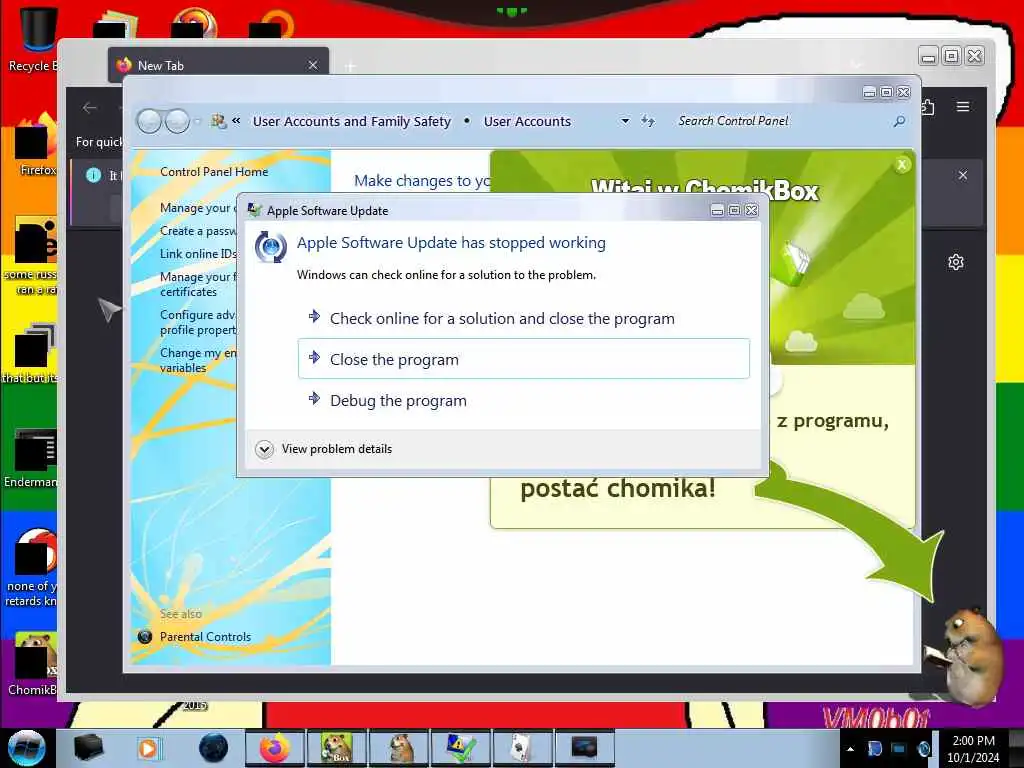The height and width of the screenshot is (768, 1024).
Task: Choose "Close the program" option
Action: 523,359
